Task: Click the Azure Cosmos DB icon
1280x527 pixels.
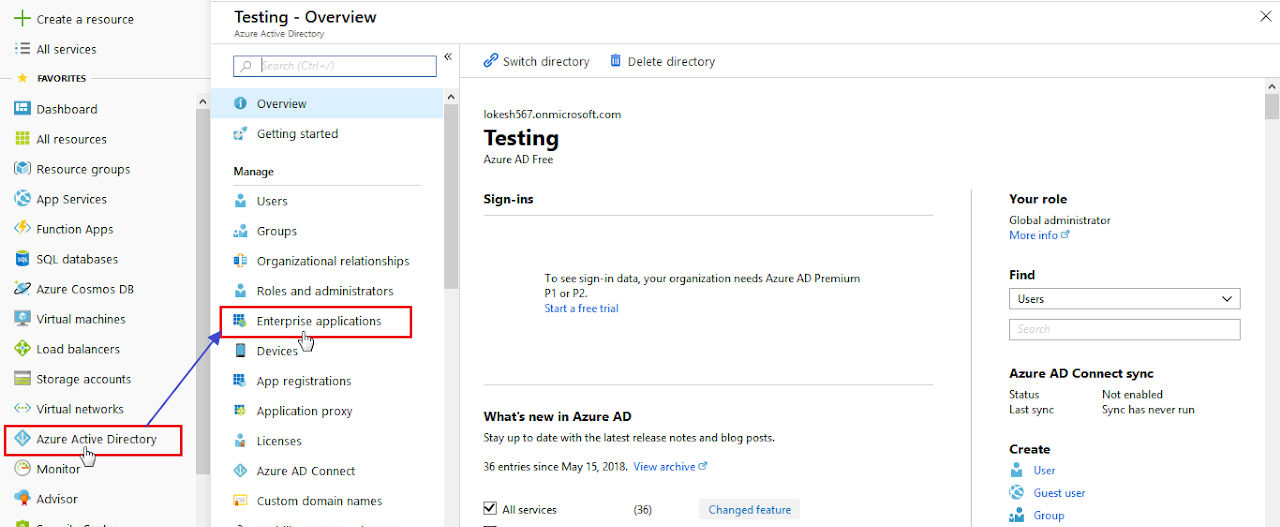Action: [22, 289]
